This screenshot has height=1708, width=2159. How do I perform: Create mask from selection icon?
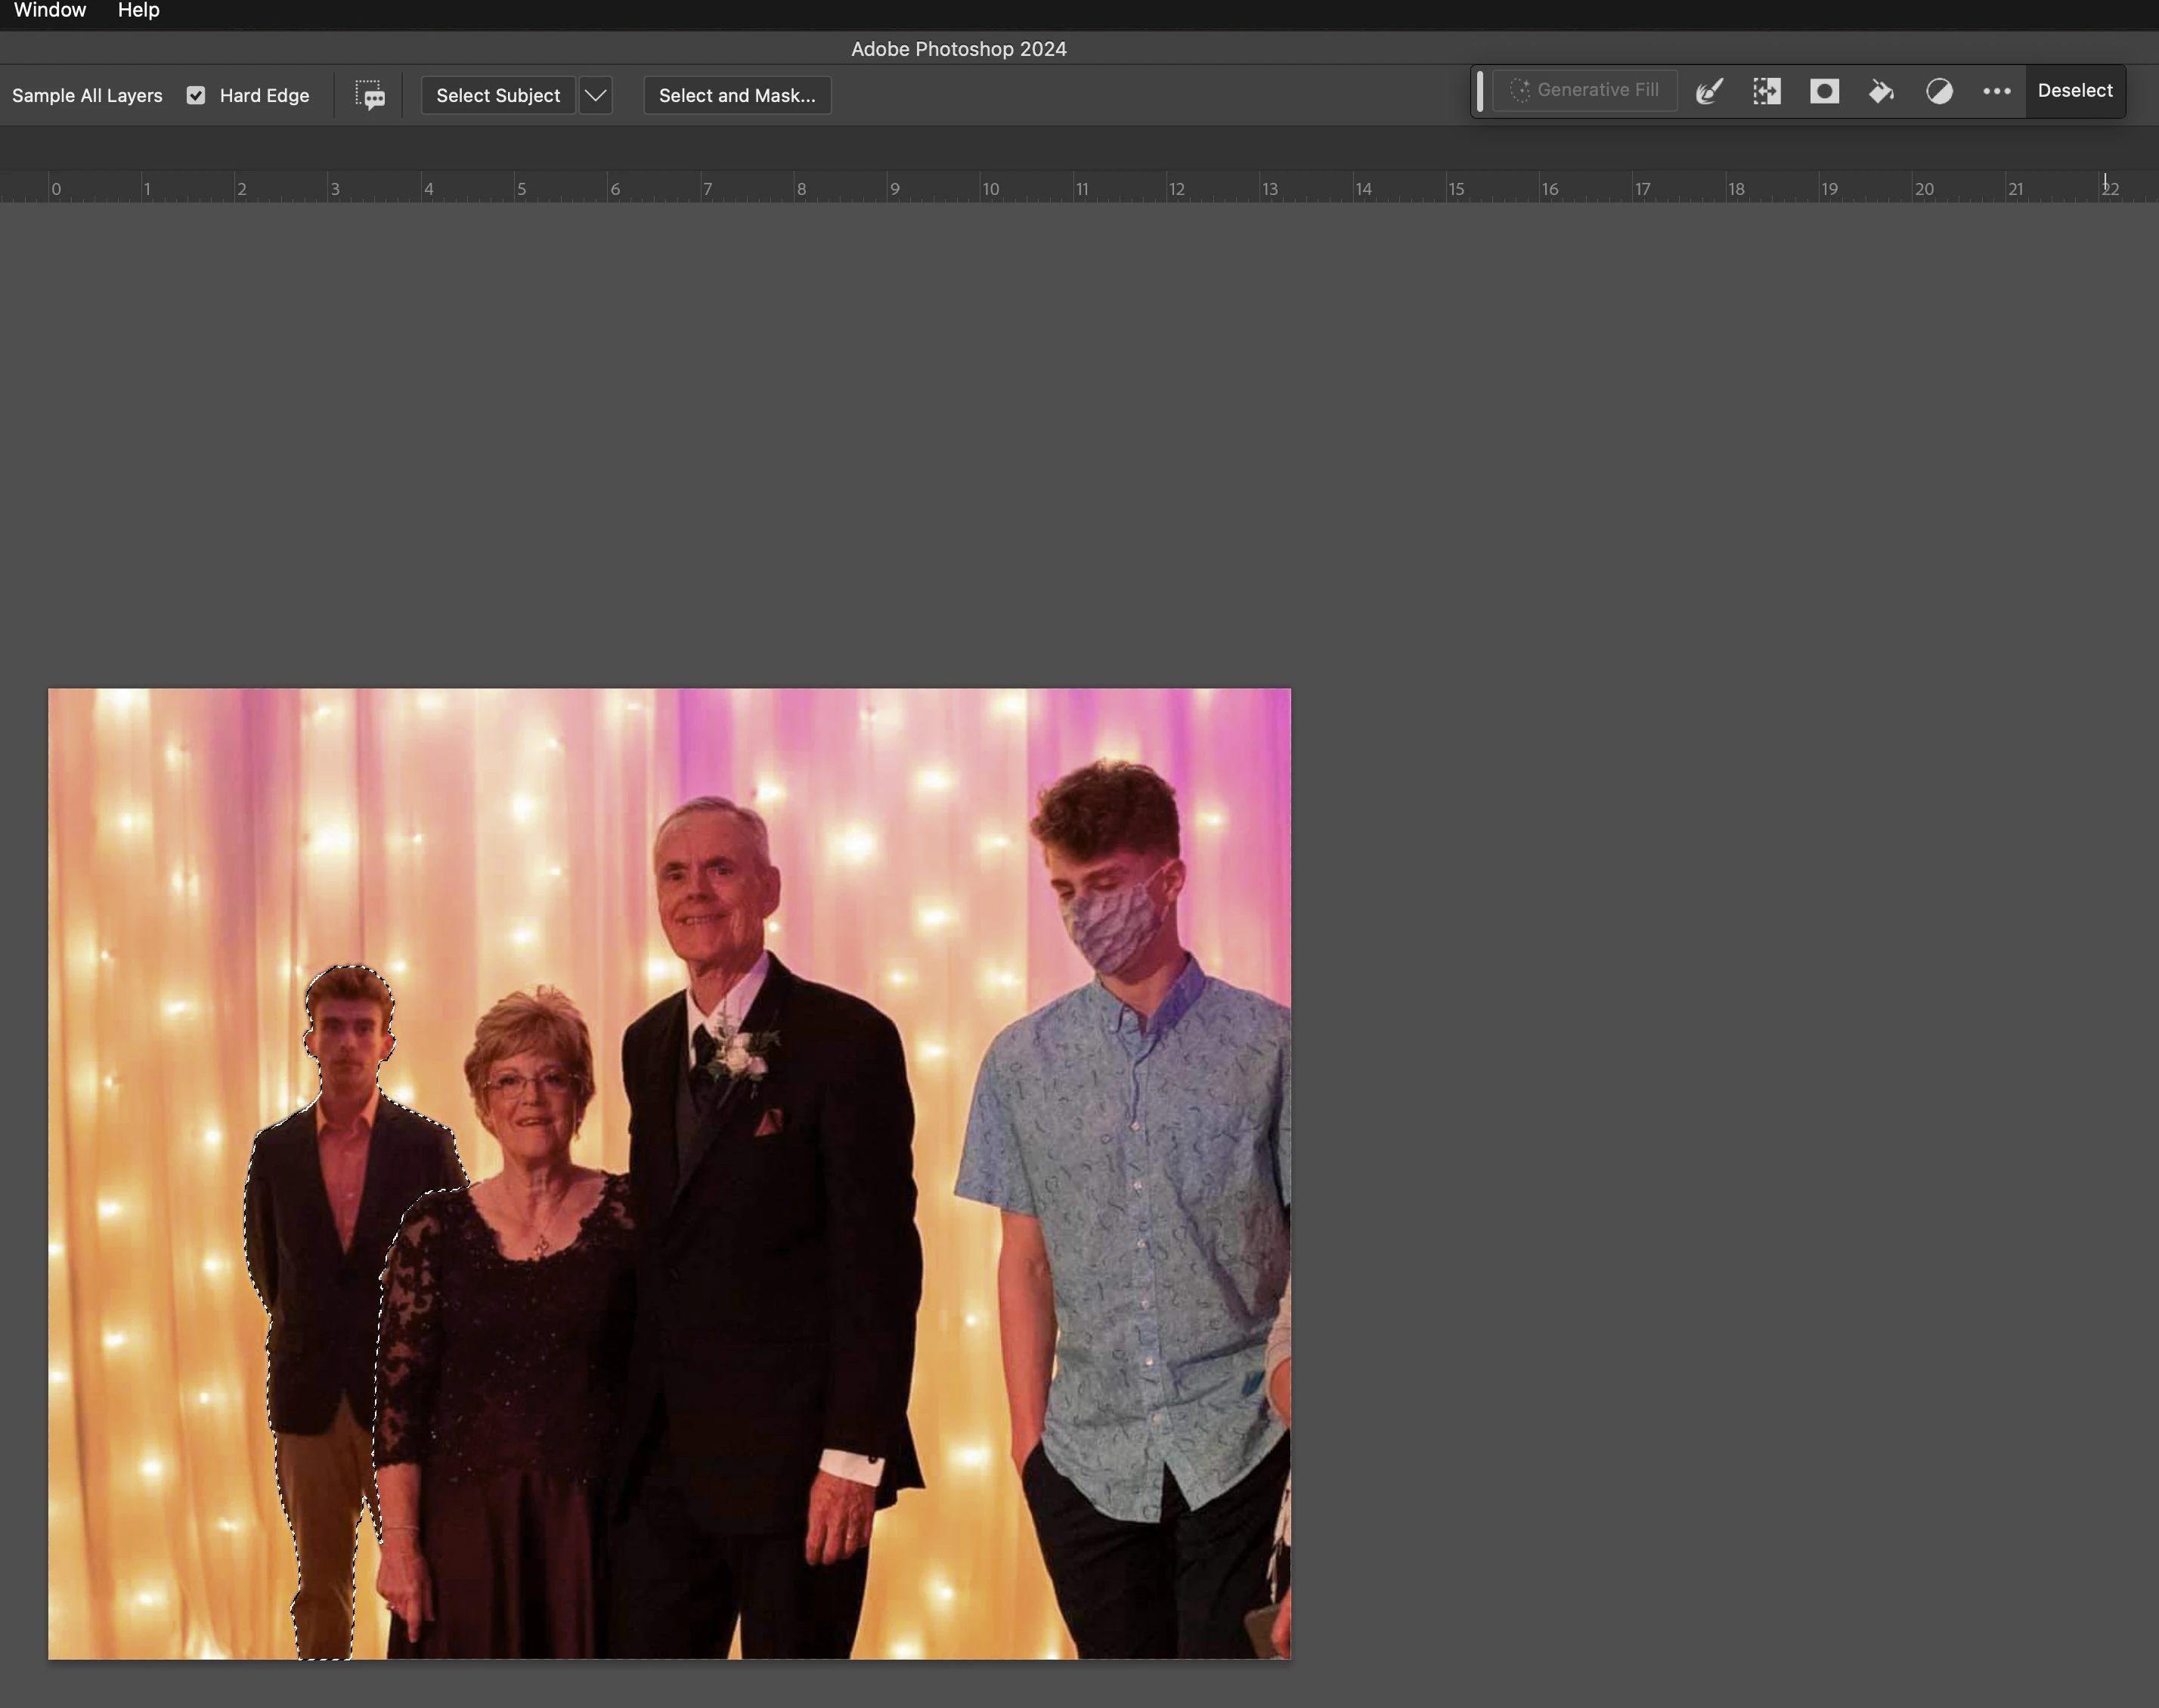[x=1824, y=91]
